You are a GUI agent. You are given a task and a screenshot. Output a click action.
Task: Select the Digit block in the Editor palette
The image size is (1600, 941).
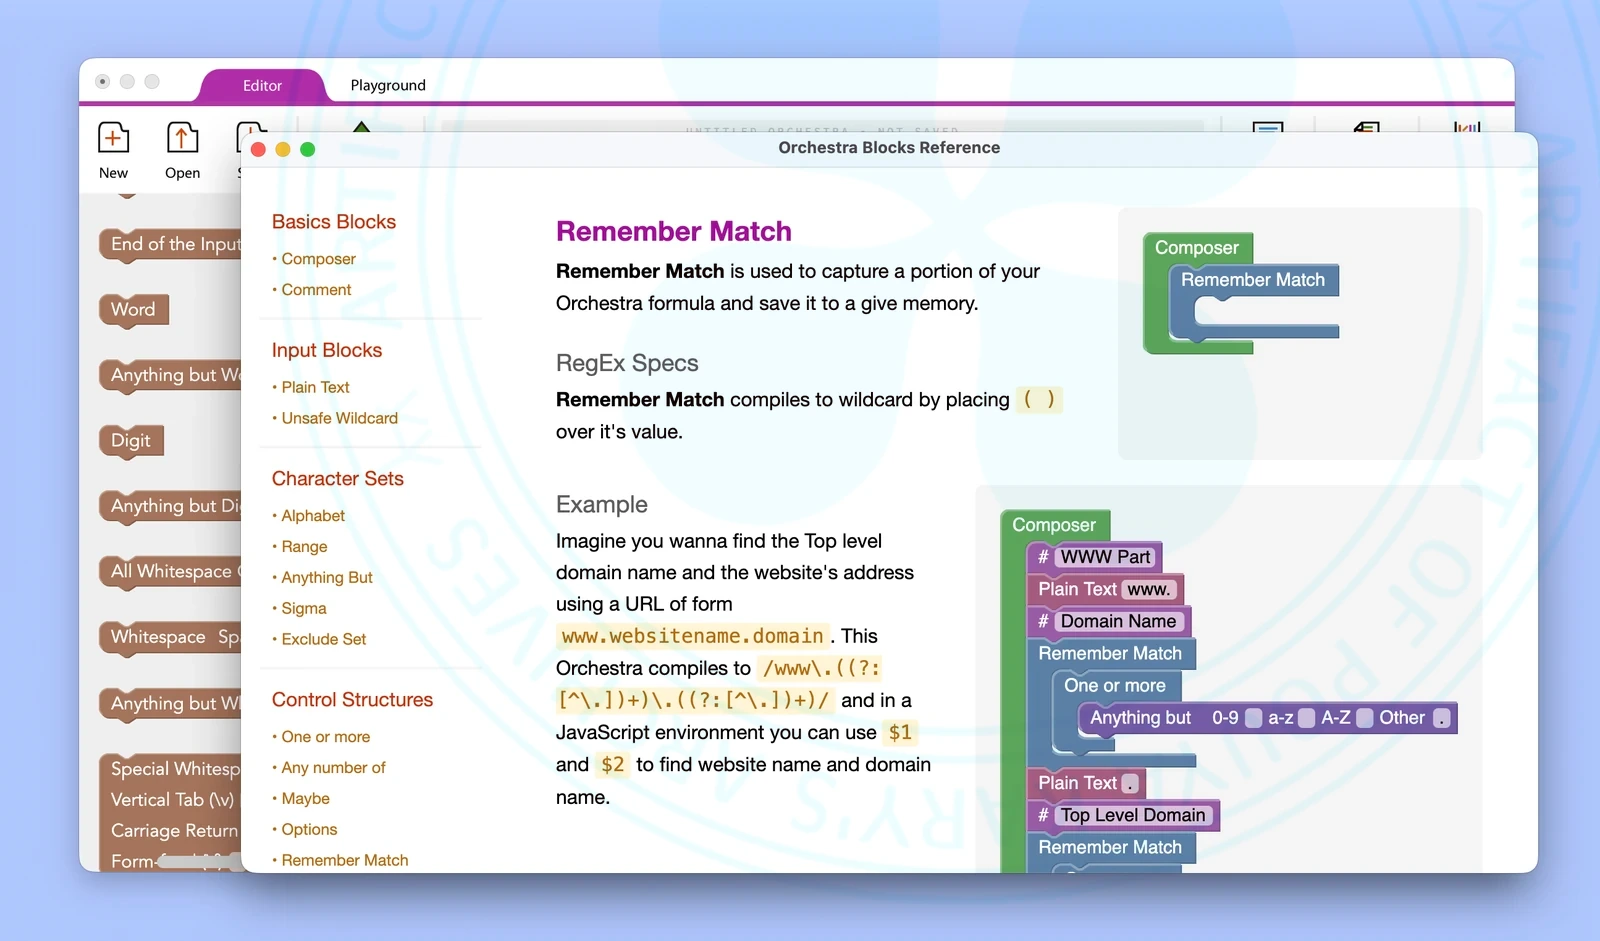click(x=131, y=441)
